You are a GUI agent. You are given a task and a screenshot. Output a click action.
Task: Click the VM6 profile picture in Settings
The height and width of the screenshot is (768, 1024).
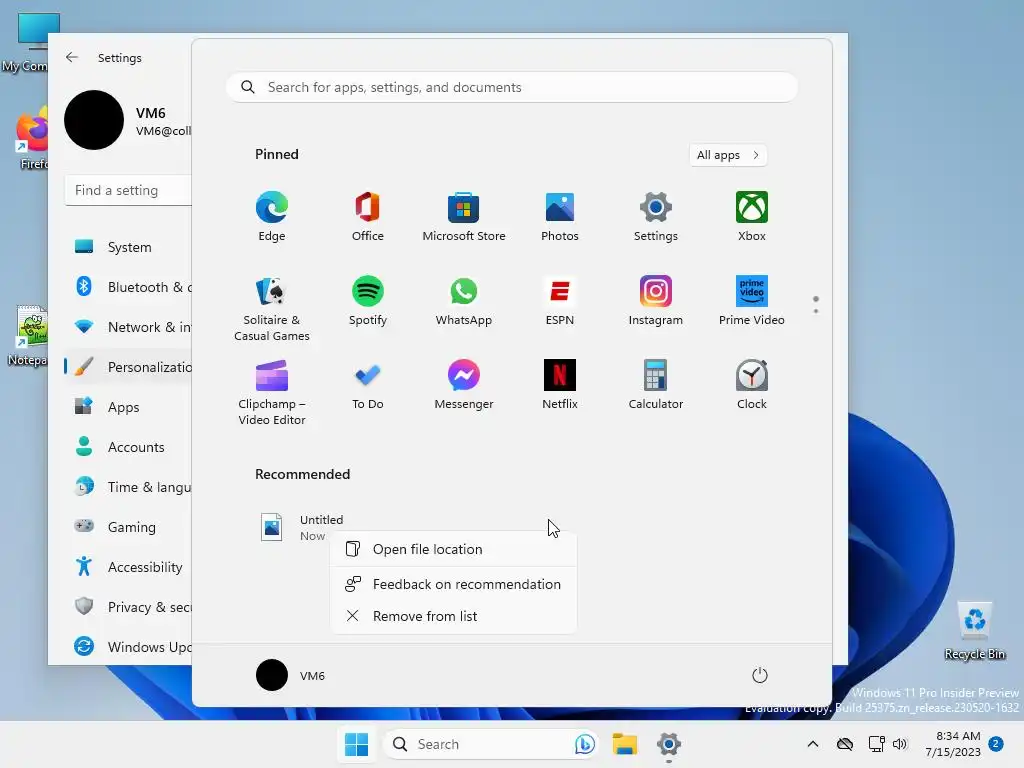coord(94,120)
